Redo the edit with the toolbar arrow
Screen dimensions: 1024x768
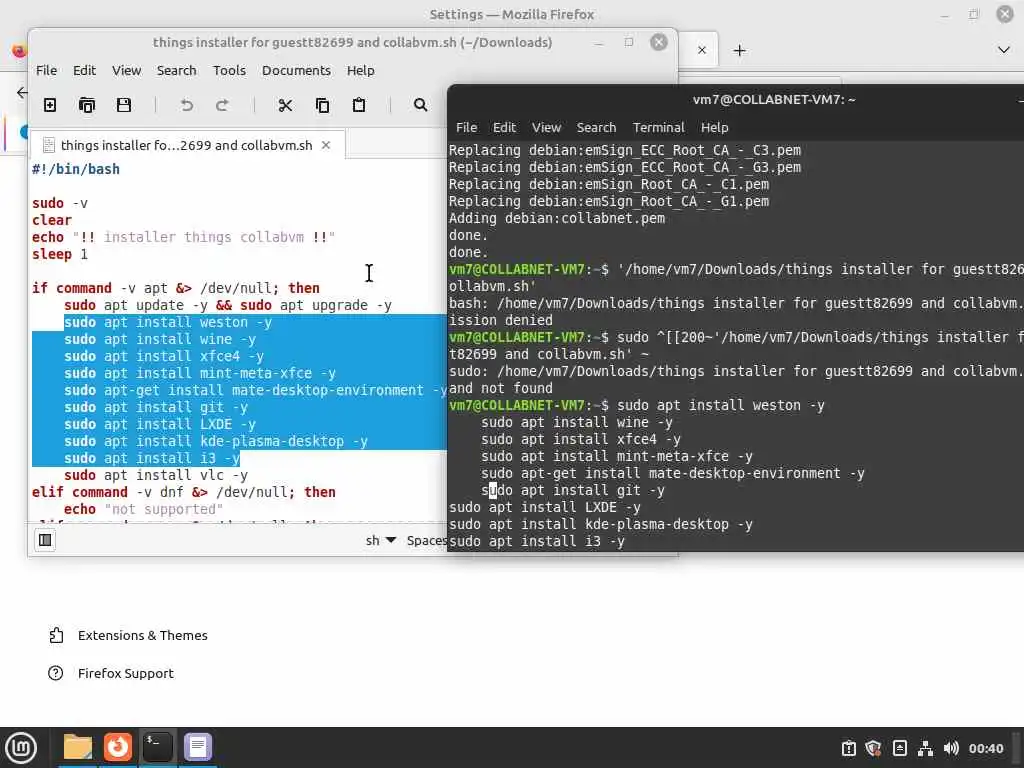pos(222,105)
